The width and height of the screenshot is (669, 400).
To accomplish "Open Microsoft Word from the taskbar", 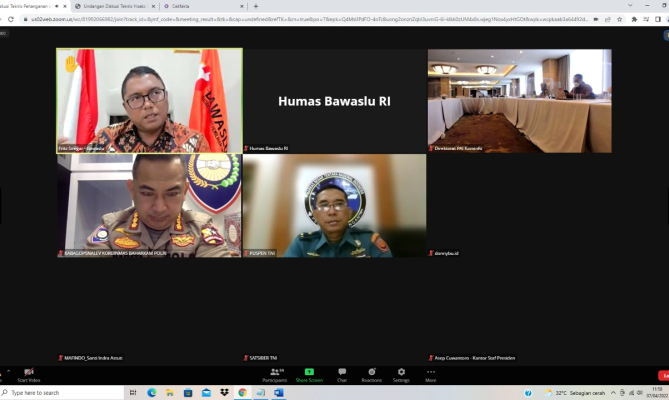I will (x=278, y=393).
